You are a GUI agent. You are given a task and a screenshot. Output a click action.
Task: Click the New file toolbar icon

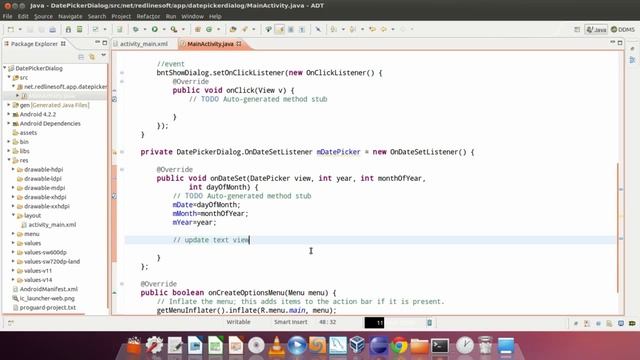coord(11,29)
